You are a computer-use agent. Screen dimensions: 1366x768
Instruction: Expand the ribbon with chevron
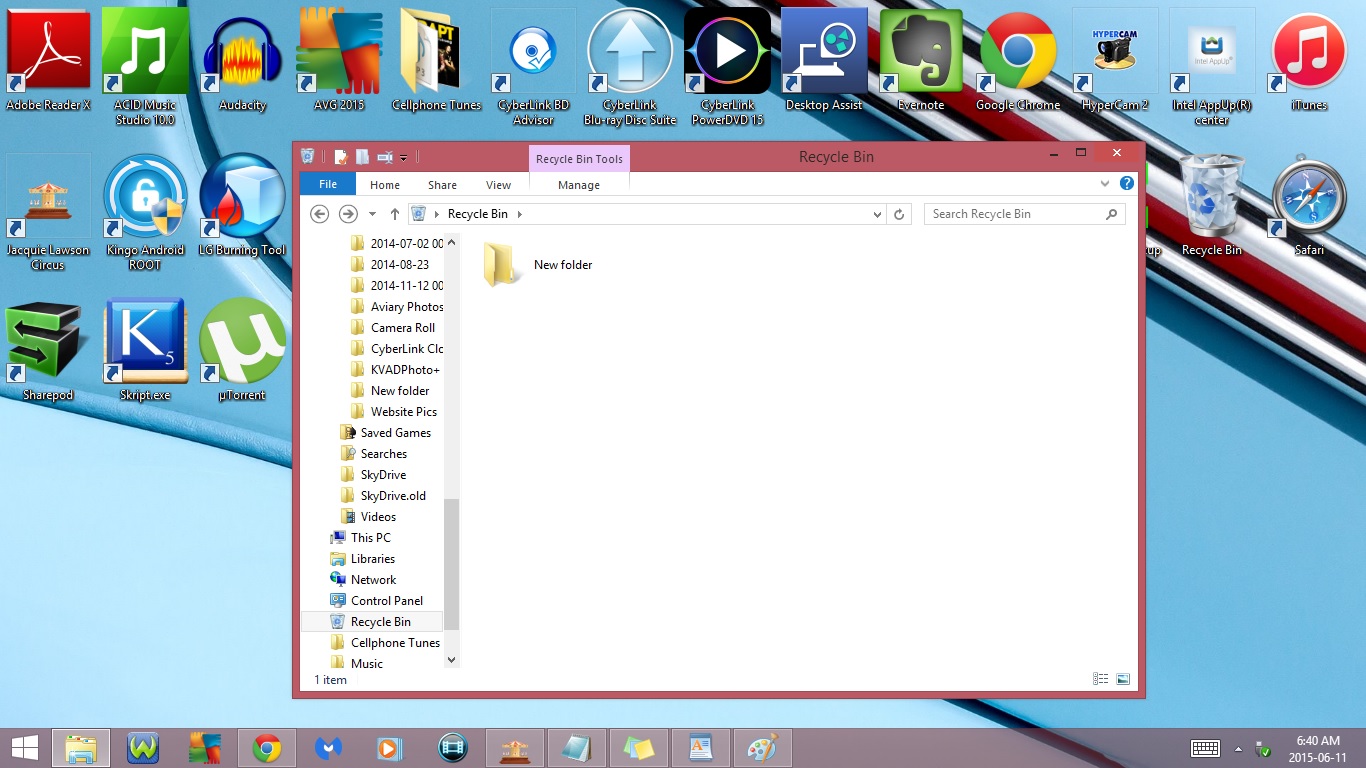point(1105,184)
